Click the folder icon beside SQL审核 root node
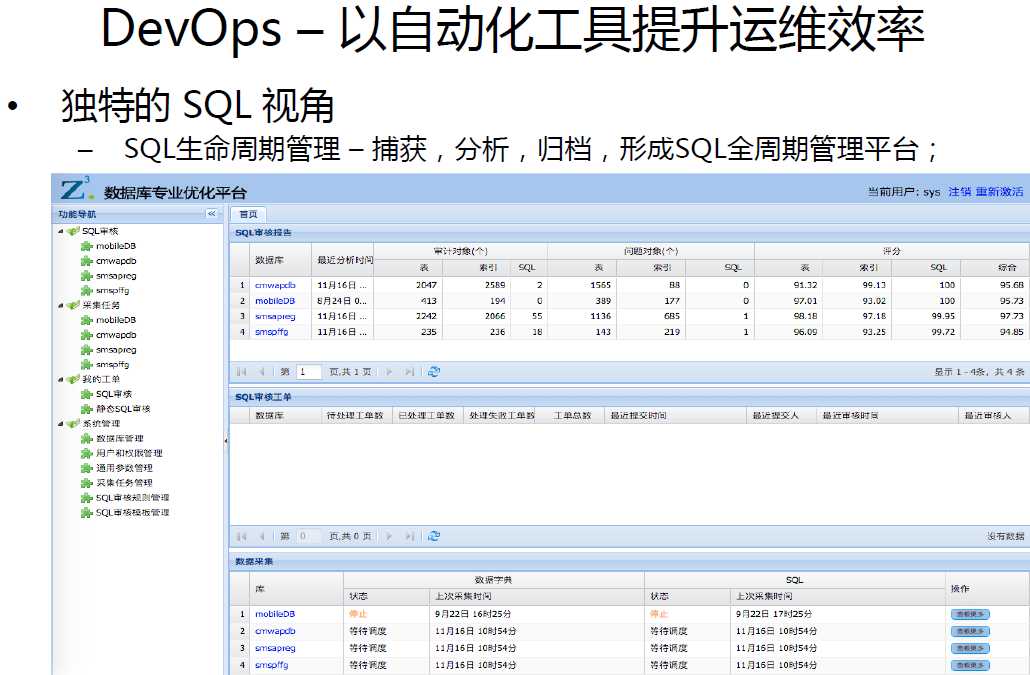The height and width of the screenshot is (675, 1030). pos(73,231)
